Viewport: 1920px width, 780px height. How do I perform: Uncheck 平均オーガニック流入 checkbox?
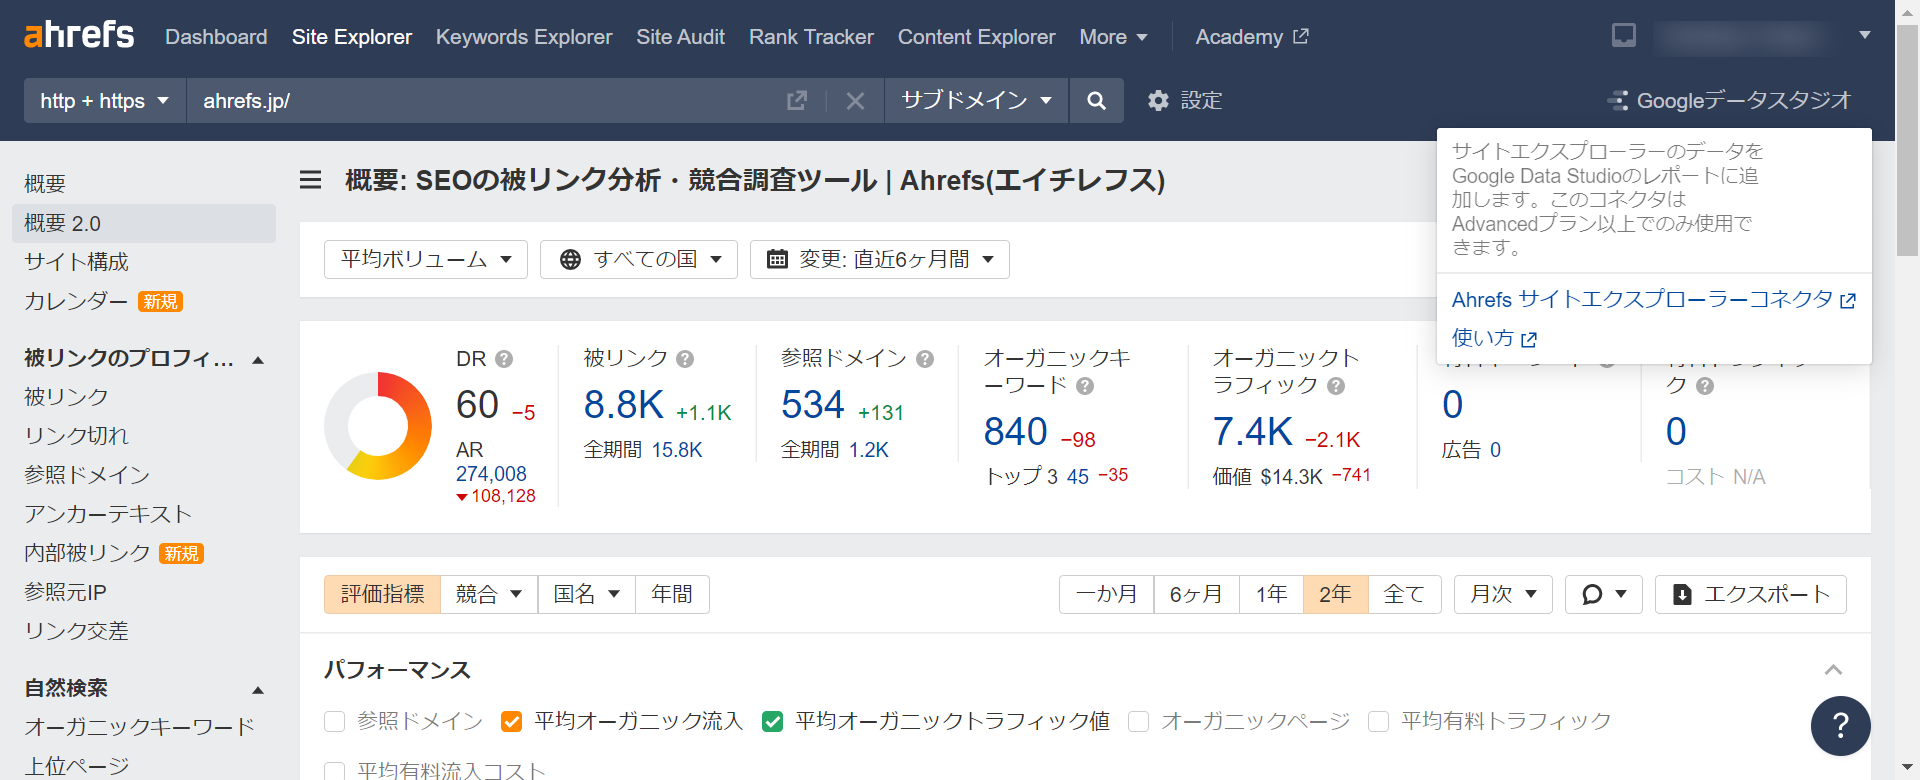tap(511, 722)
